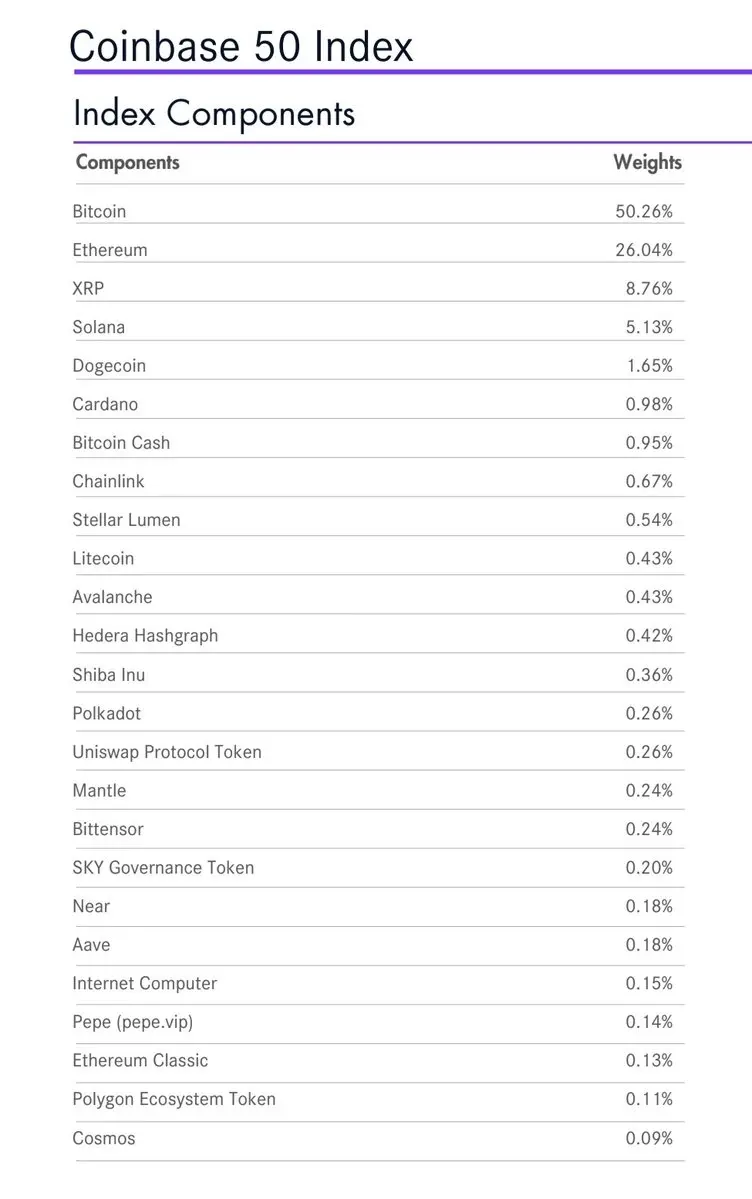752x1199 pixels.
Task: Click the Solana row name
Action: (99, 327)
